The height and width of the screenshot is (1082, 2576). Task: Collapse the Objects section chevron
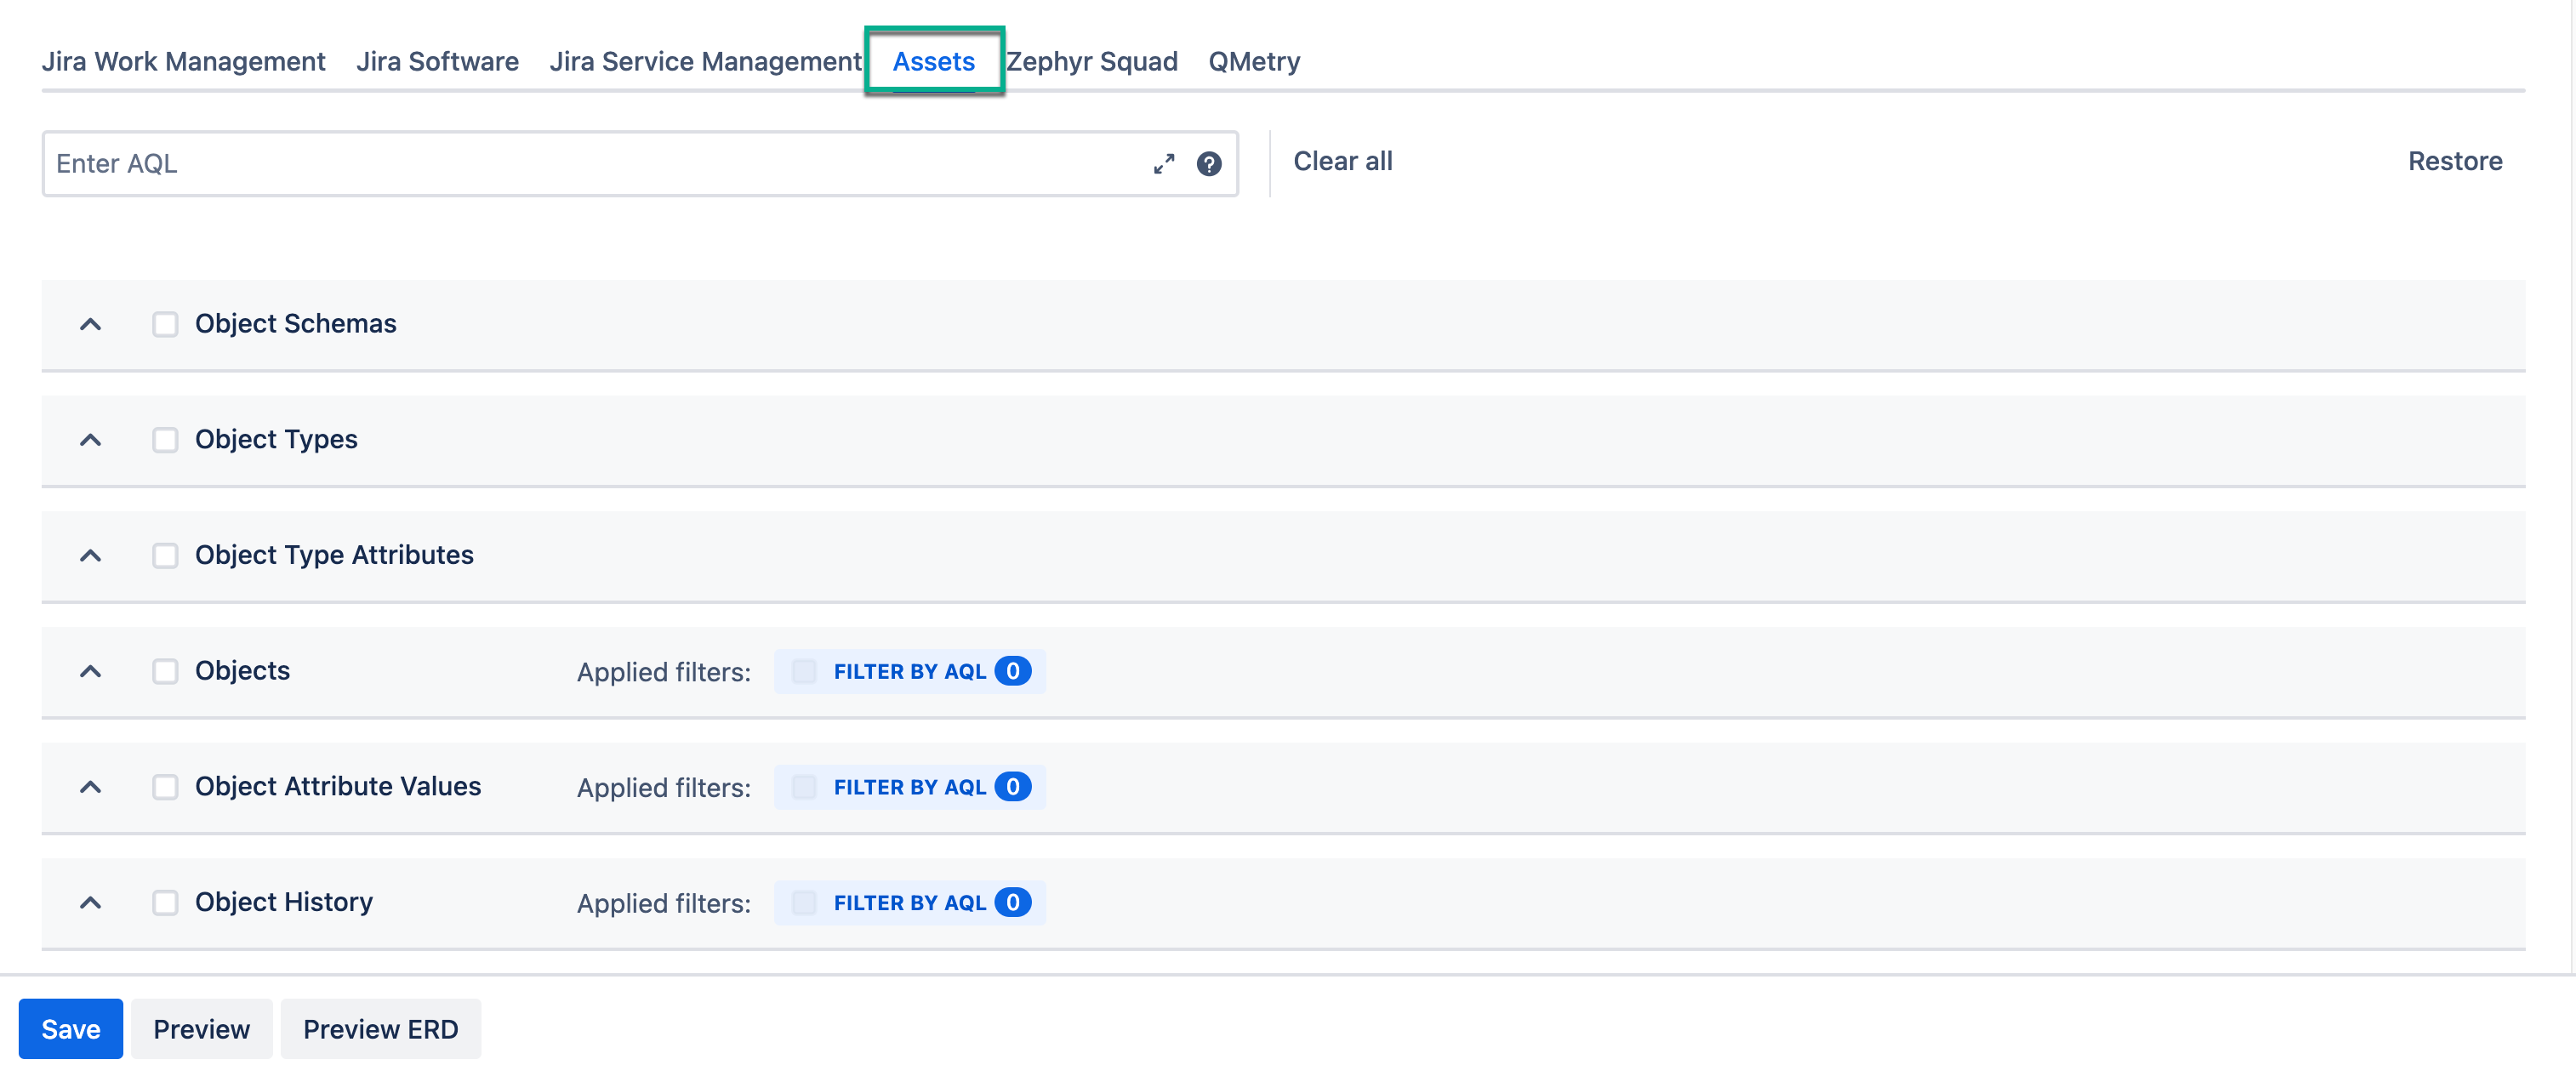[x=90, y=671]
